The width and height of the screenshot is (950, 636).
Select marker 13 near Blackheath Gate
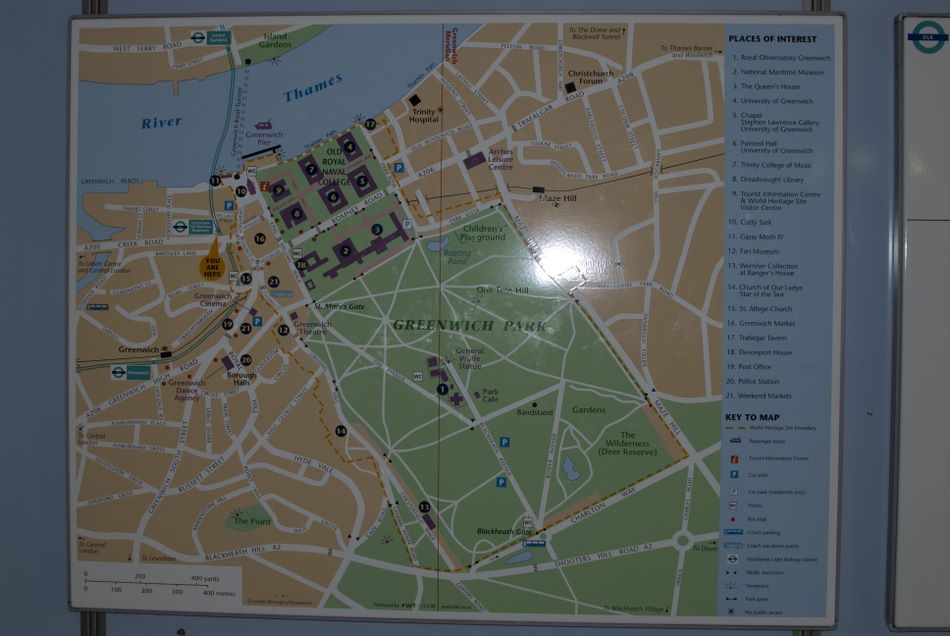click(424, 507)
